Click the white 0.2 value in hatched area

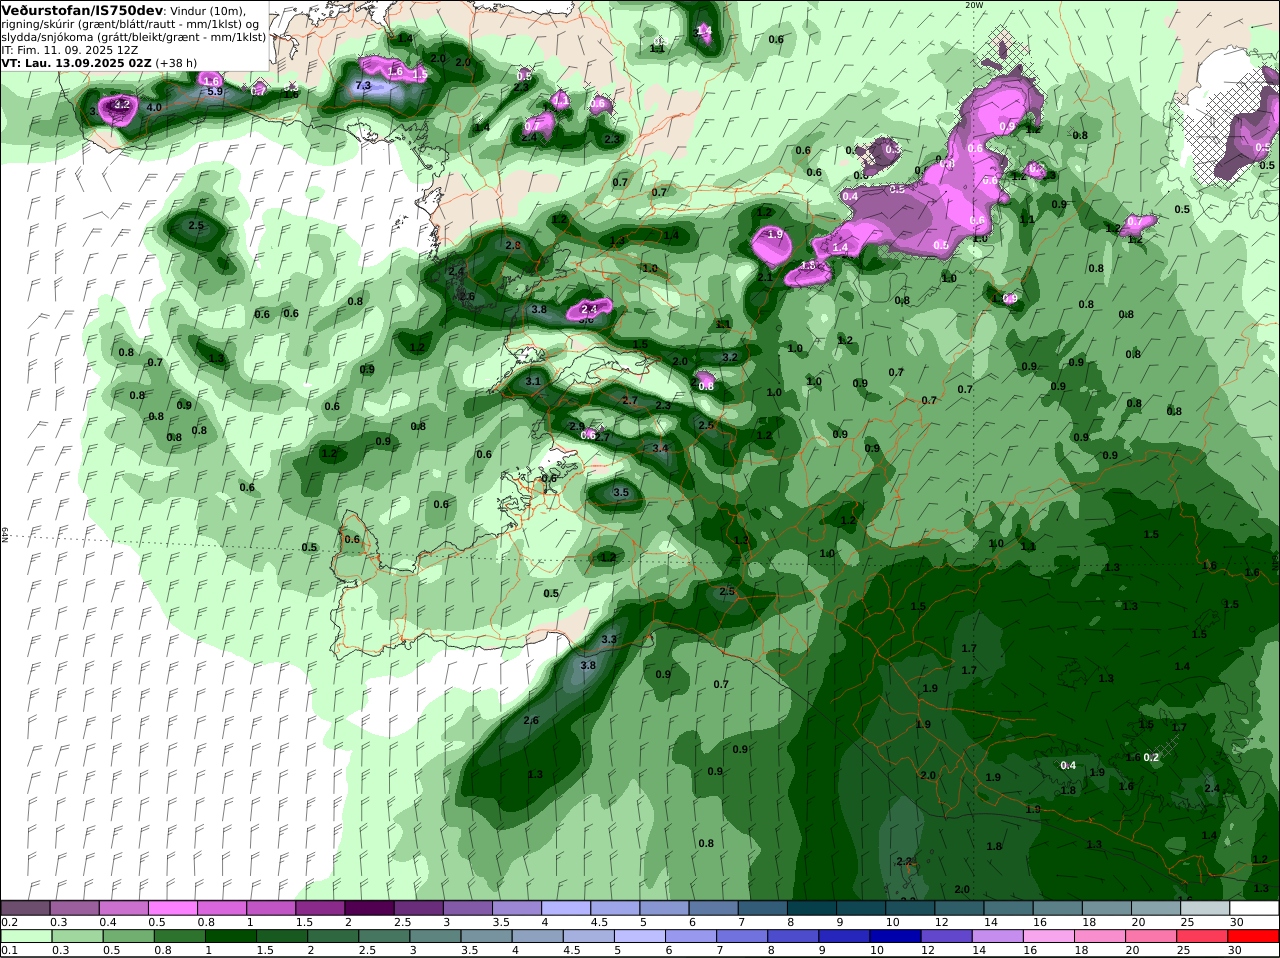[x=1151, y=757]
